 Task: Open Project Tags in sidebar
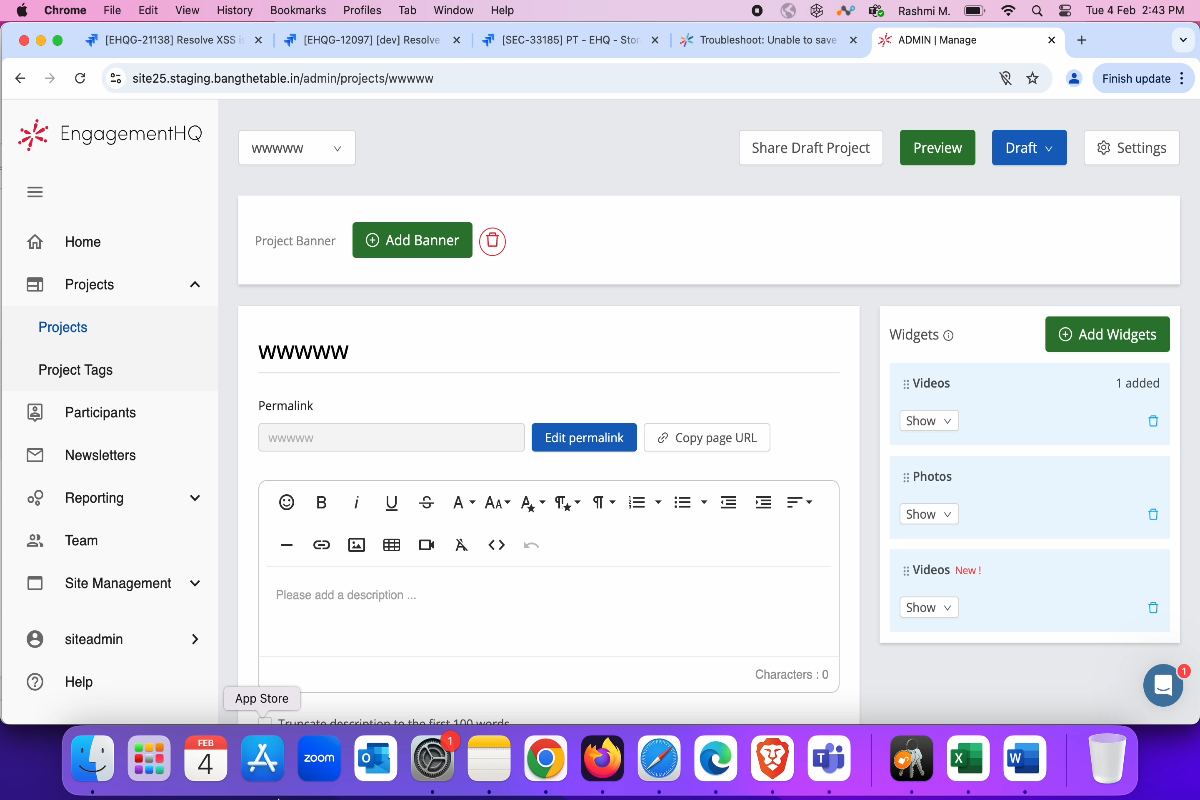pos(75,370)
